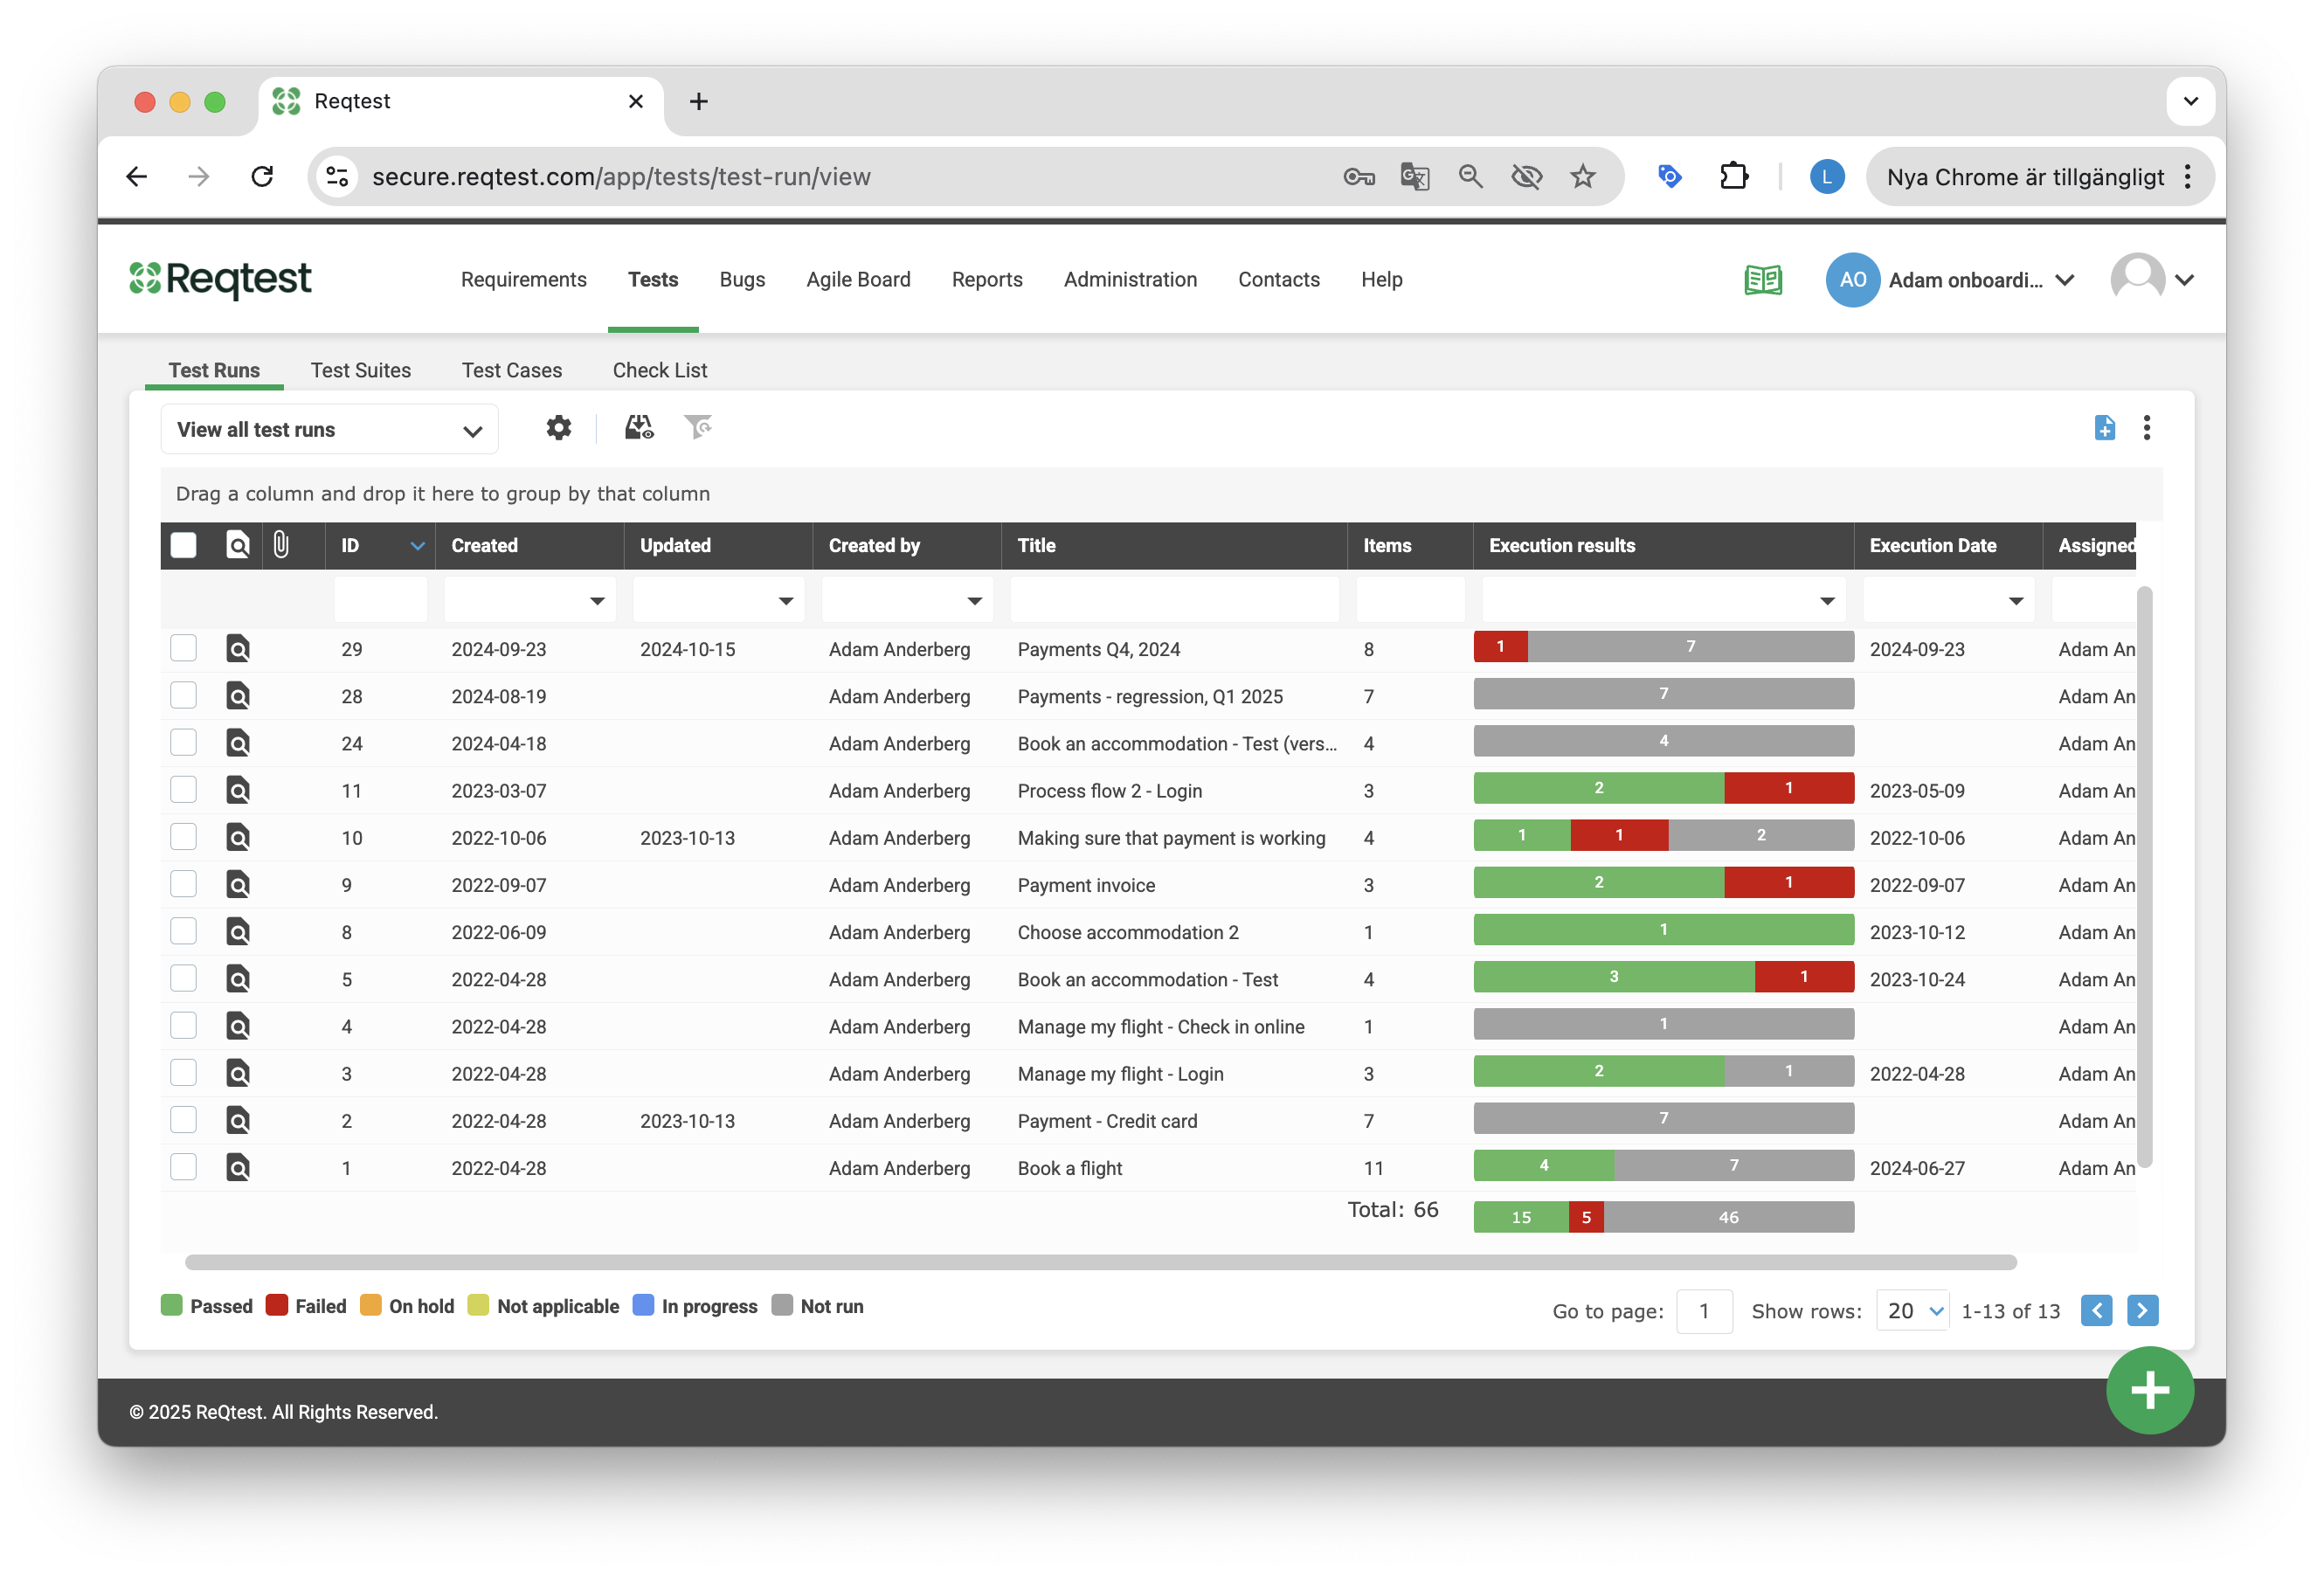Viewport: 2324px width, 1576px height.
Task: Select the checkbox for Choose accommodation 2
Action: coord(183,931)
